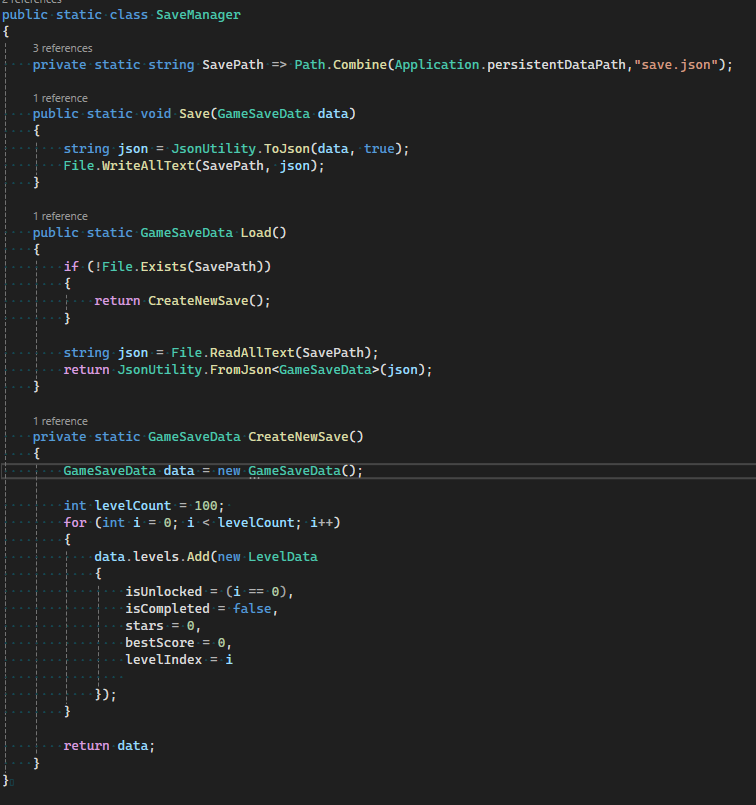Screen dimensions: 756x805
Task: Click the bestScore initializer field
Action: click(160, 643)
